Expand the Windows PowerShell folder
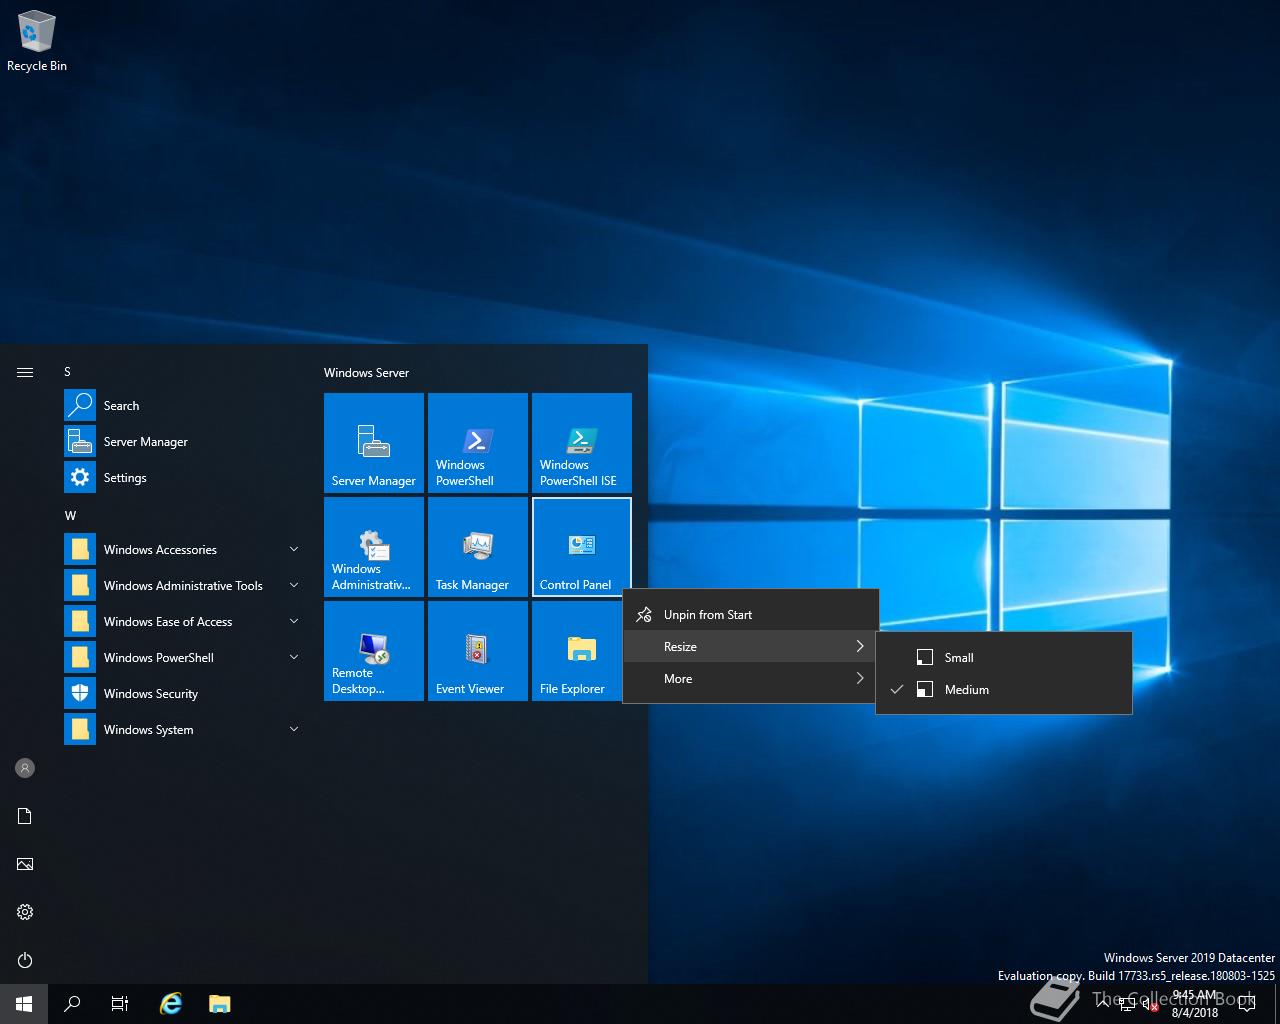 coord(183,658)
